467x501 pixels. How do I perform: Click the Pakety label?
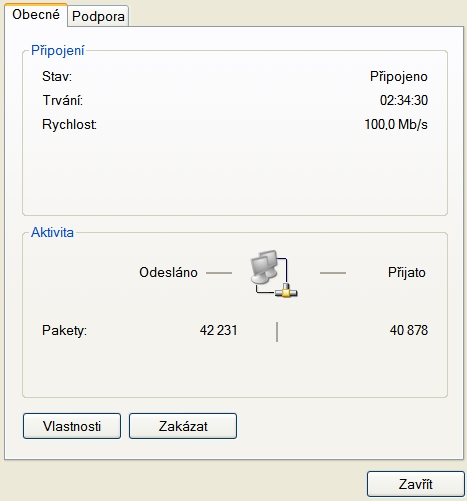(x=64, y=331)
